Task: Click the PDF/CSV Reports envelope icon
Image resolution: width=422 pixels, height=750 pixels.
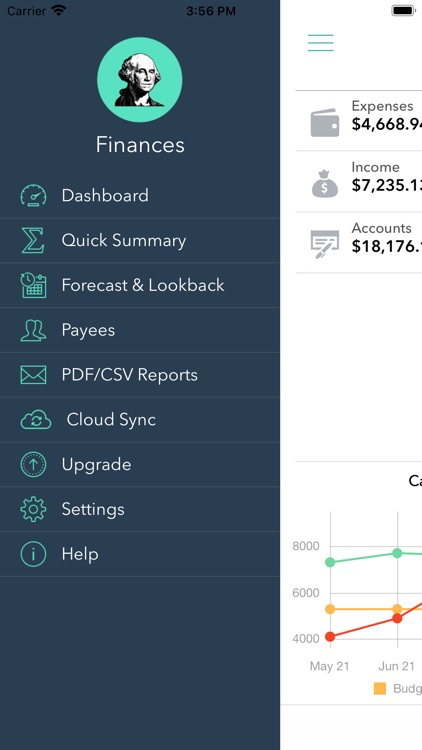Action: [x=33, y=375]
